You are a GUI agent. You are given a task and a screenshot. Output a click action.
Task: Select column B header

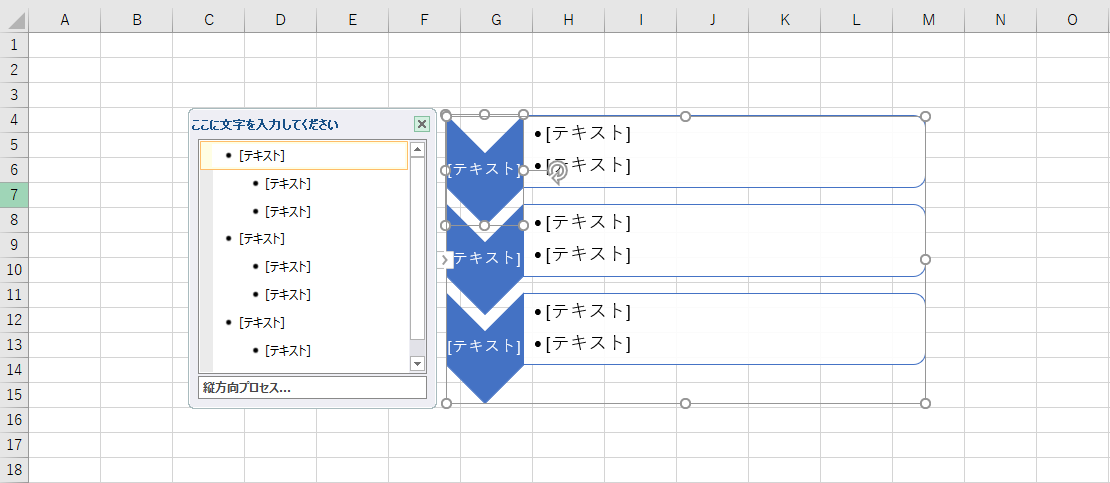point(137,20)
